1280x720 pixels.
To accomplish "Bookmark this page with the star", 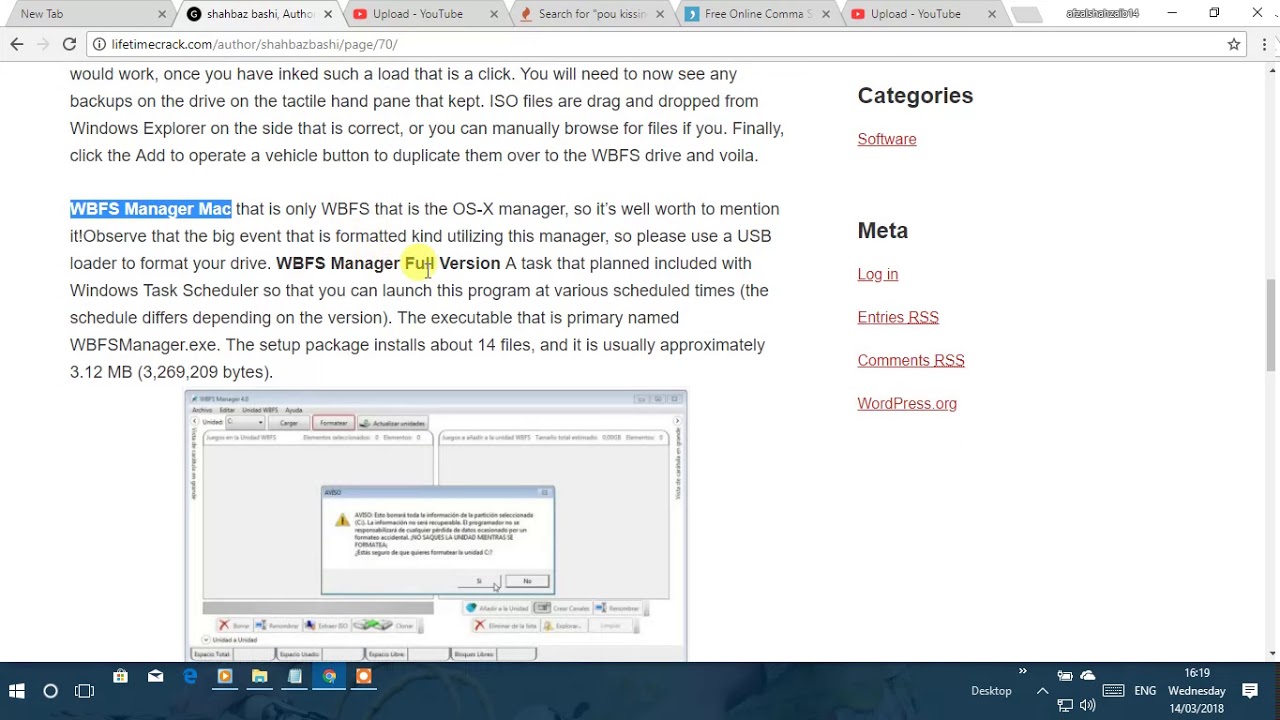I will click(1234, 44).
